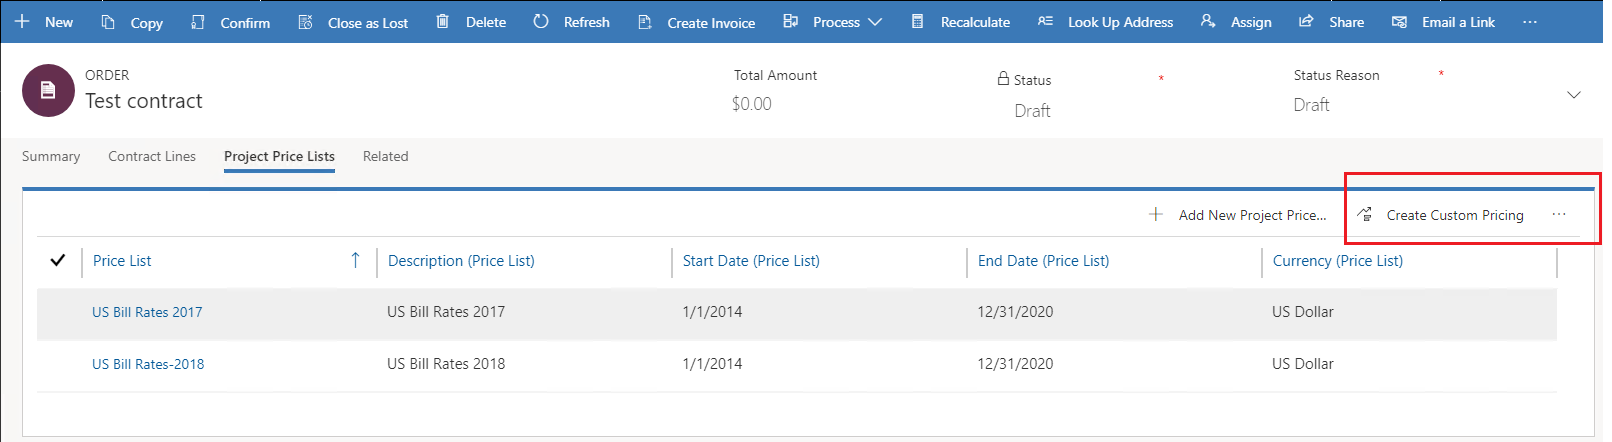Click Create Custom Pricing button text
This screenshot has height=442, width=1612.
coord(1455,215)
